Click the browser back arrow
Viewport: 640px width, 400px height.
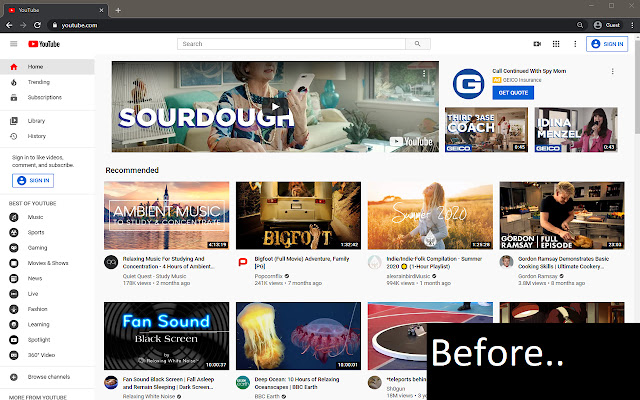9,25
